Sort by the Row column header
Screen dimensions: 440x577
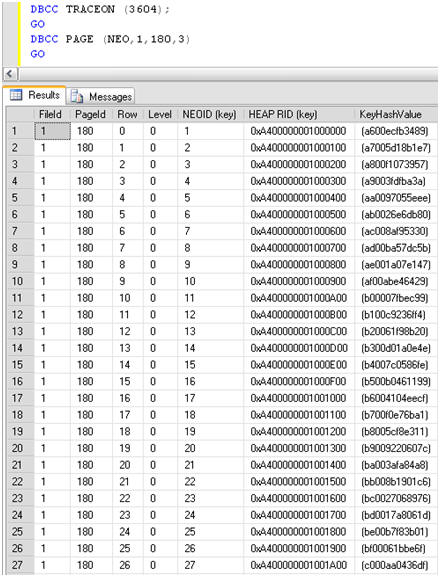point(128,114)
